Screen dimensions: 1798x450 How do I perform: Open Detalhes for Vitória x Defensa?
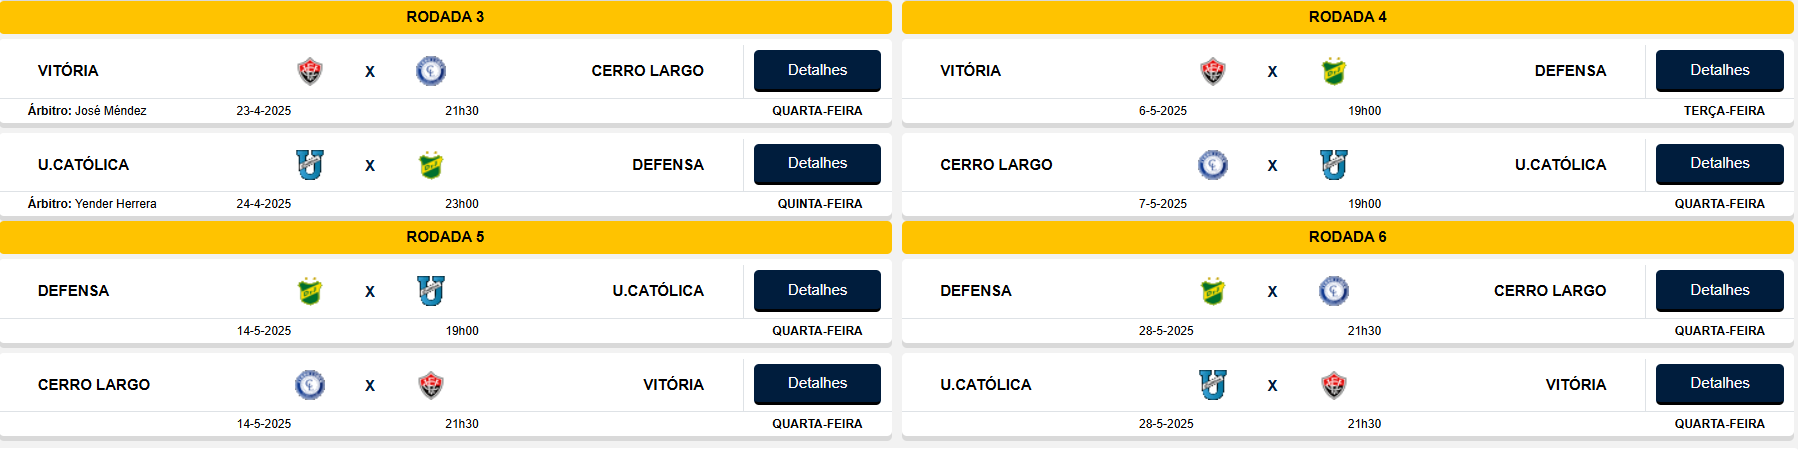(x=1719, y=70)
